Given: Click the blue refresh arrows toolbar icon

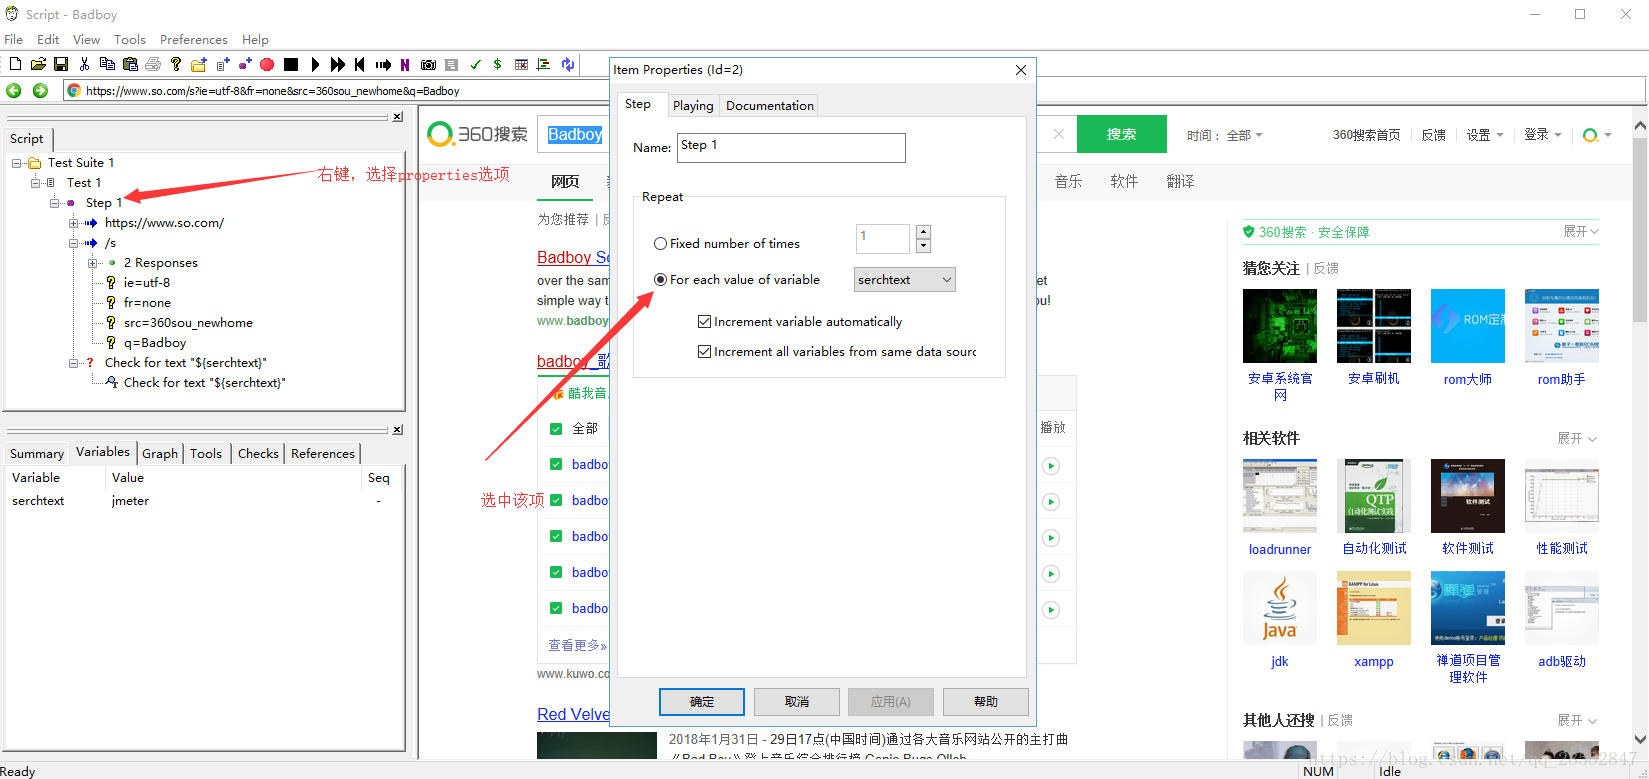Looking at the screenshot, I should pos(568,64).
